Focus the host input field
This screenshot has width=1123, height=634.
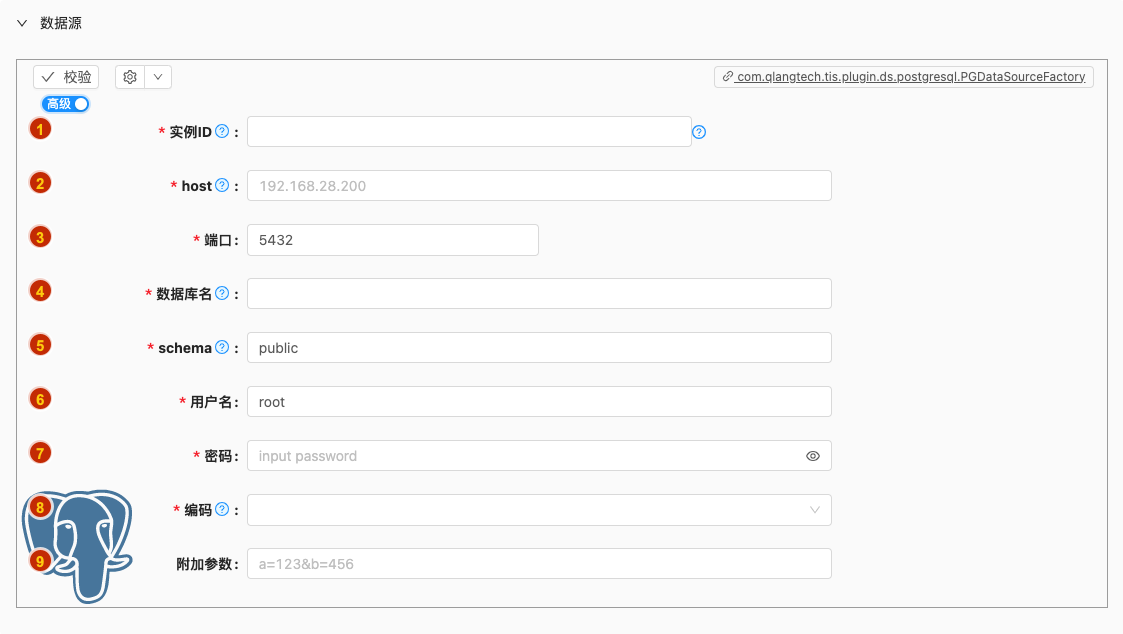[x=539, y=186]
